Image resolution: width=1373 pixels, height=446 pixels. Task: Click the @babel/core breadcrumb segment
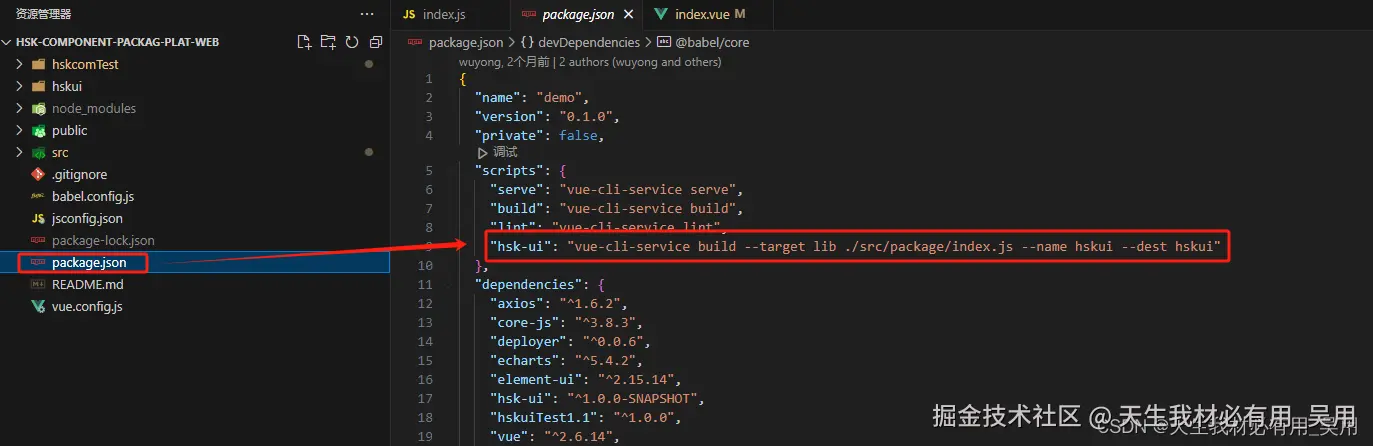712,42
